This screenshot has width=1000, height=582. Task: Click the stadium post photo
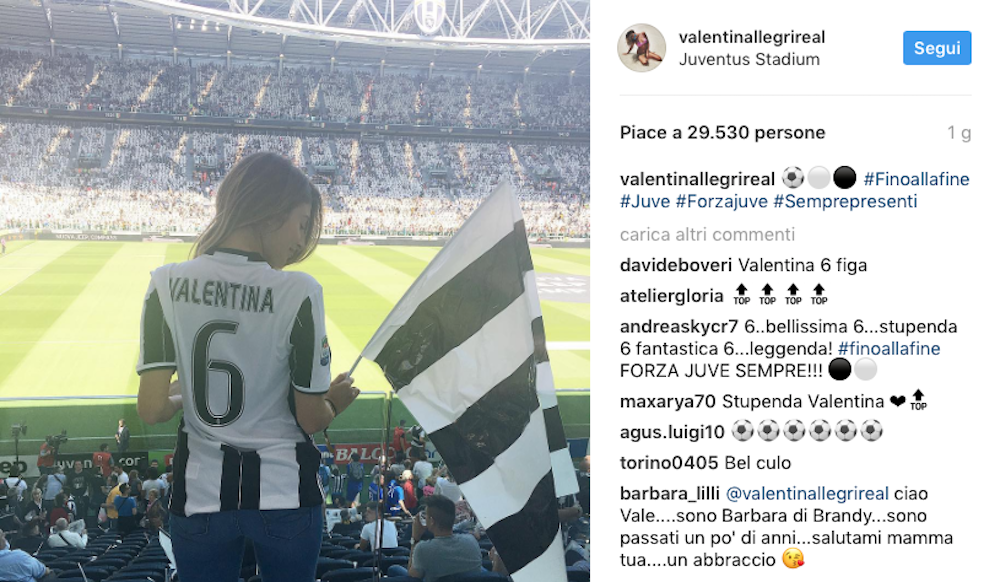[295, 291]
